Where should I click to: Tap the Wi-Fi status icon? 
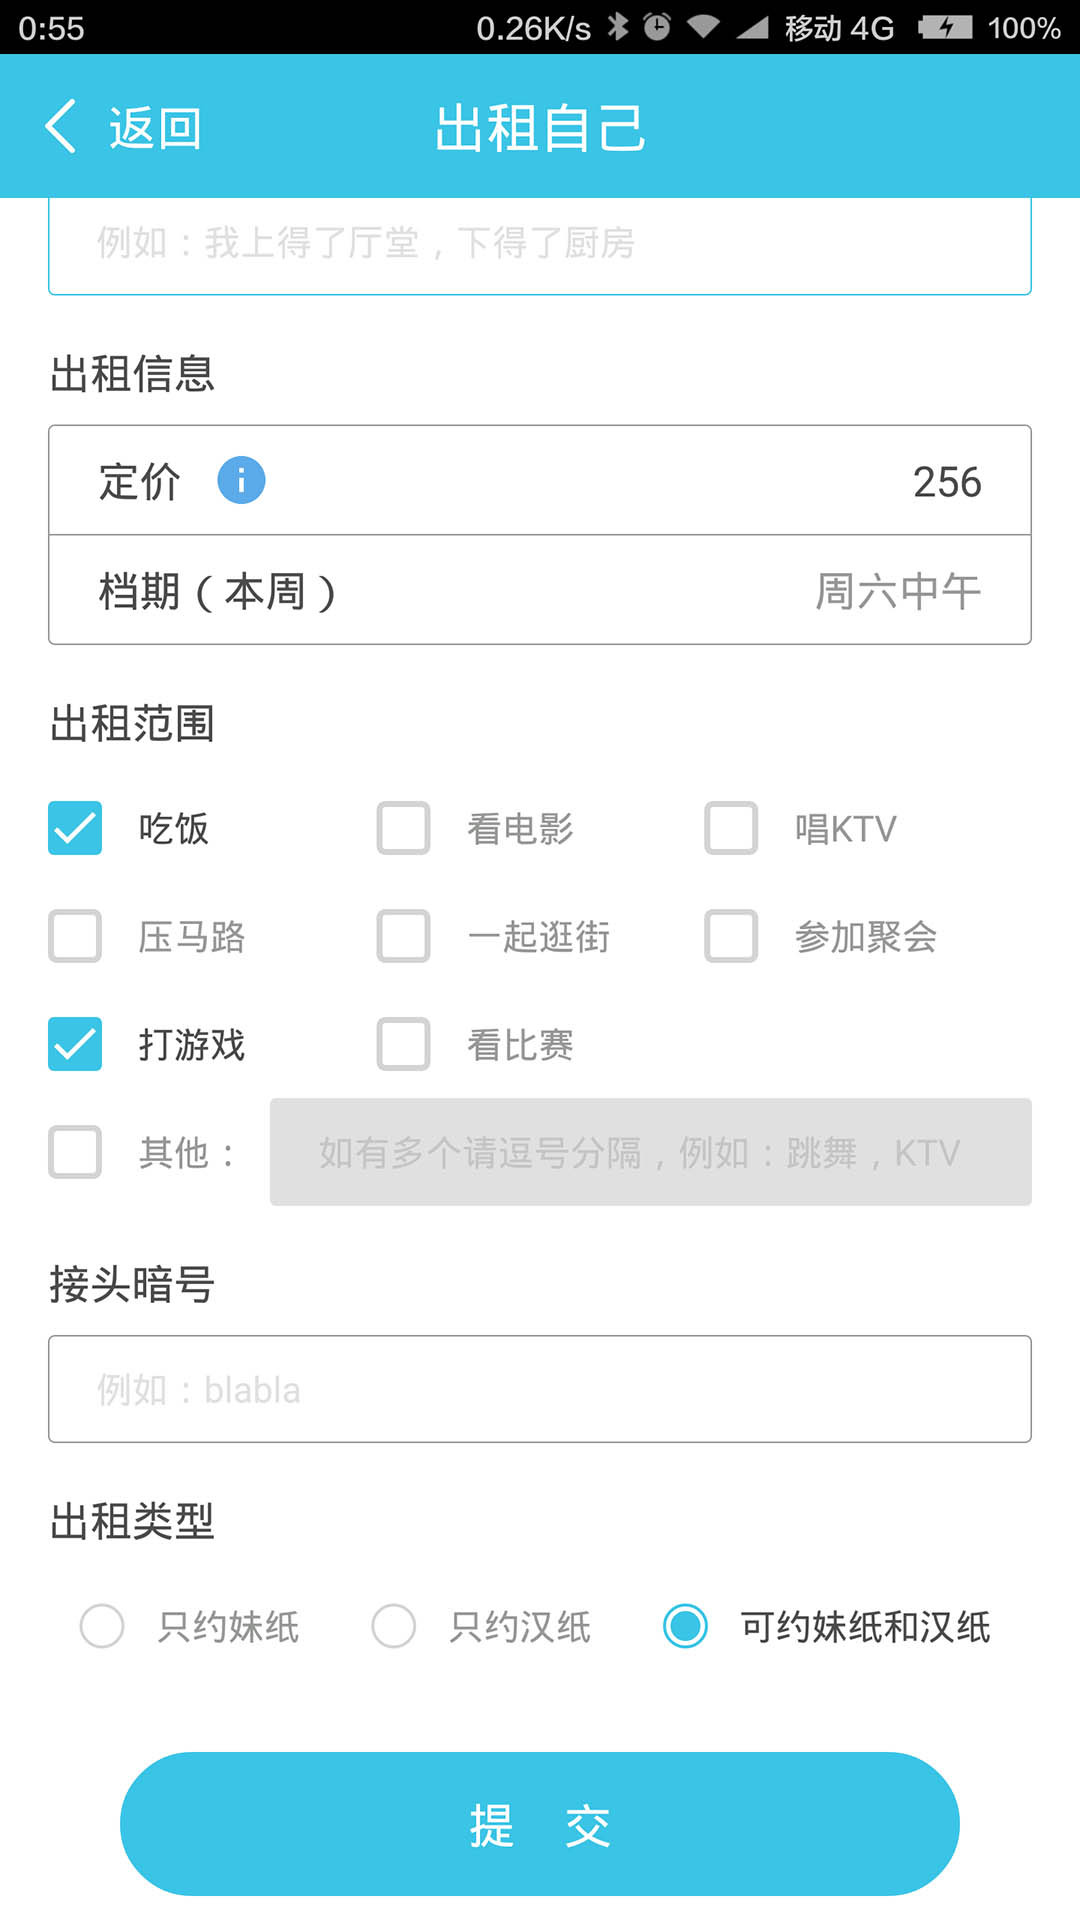(703, 27)
